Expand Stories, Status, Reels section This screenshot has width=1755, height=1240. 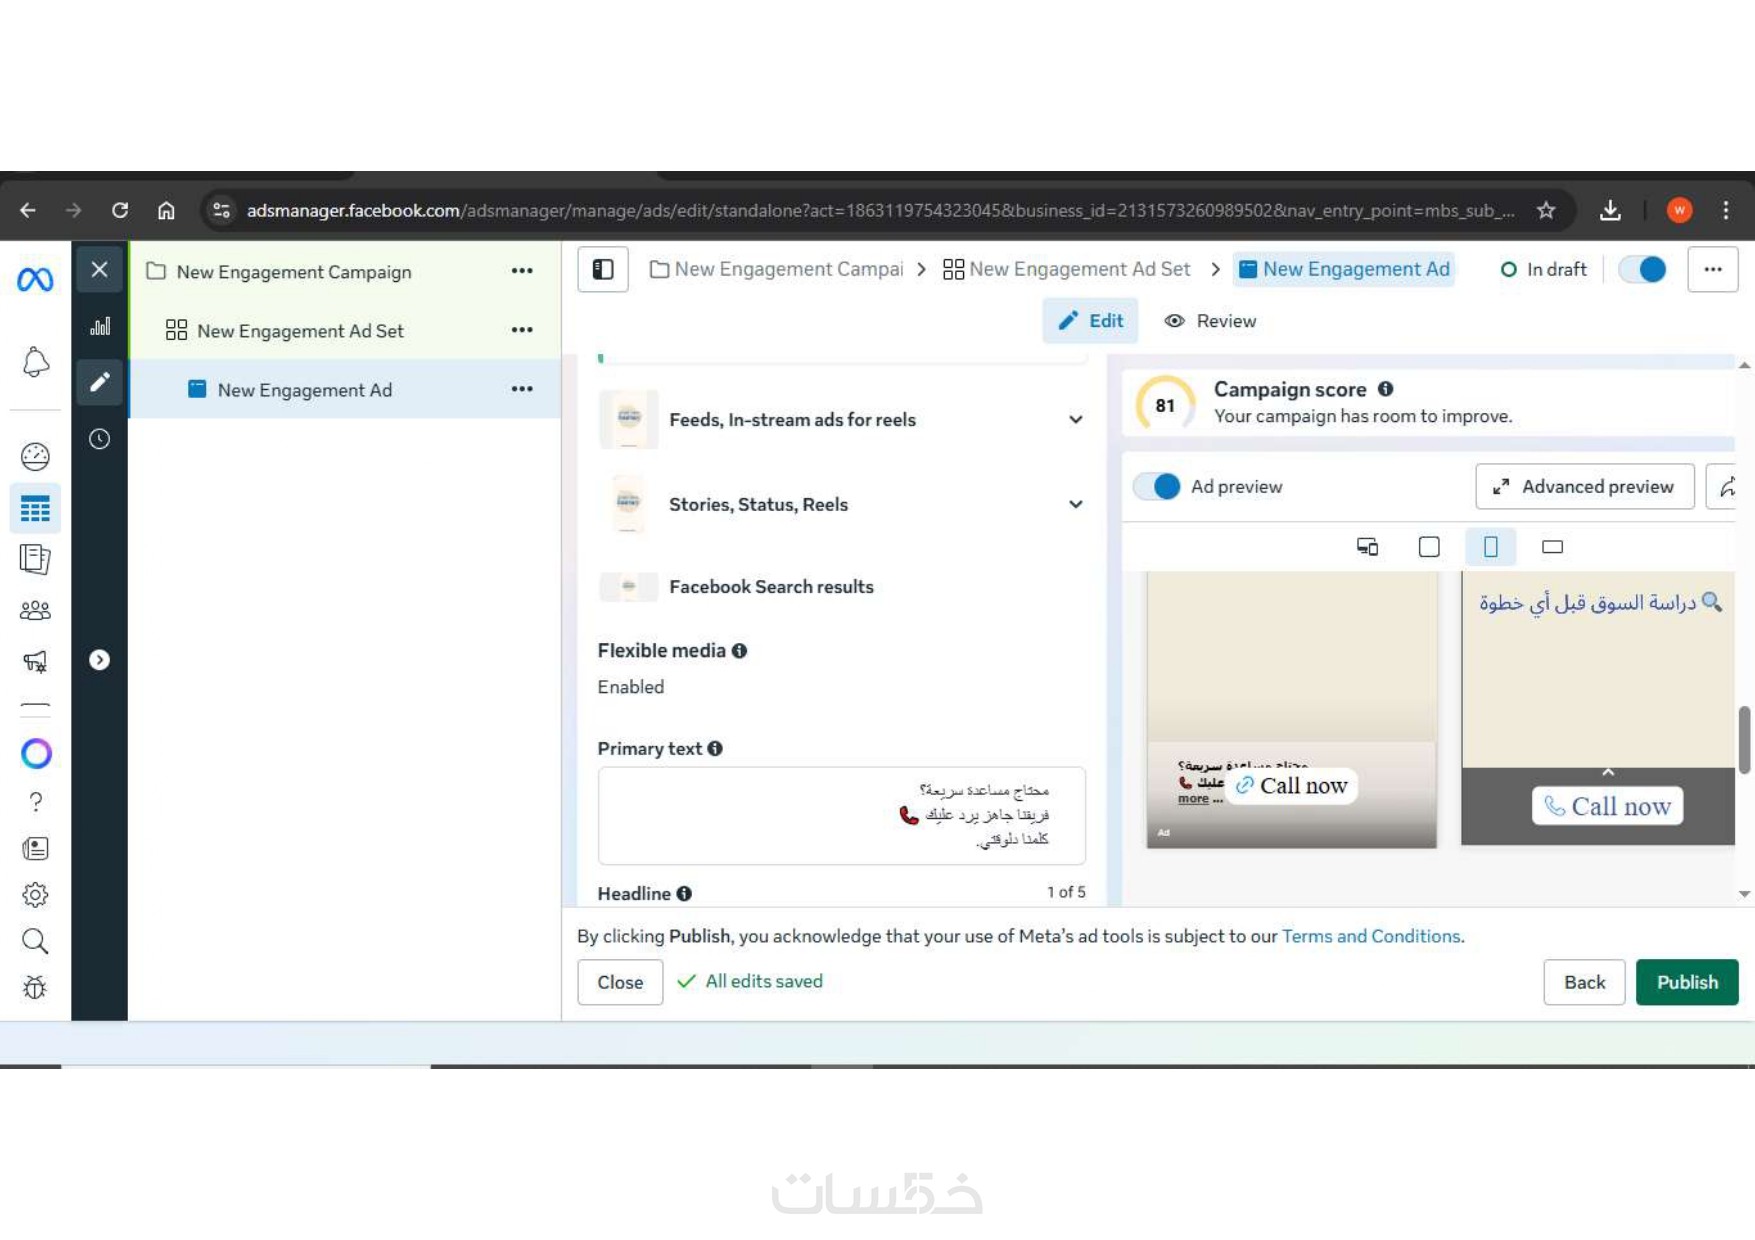coord(842,504)
